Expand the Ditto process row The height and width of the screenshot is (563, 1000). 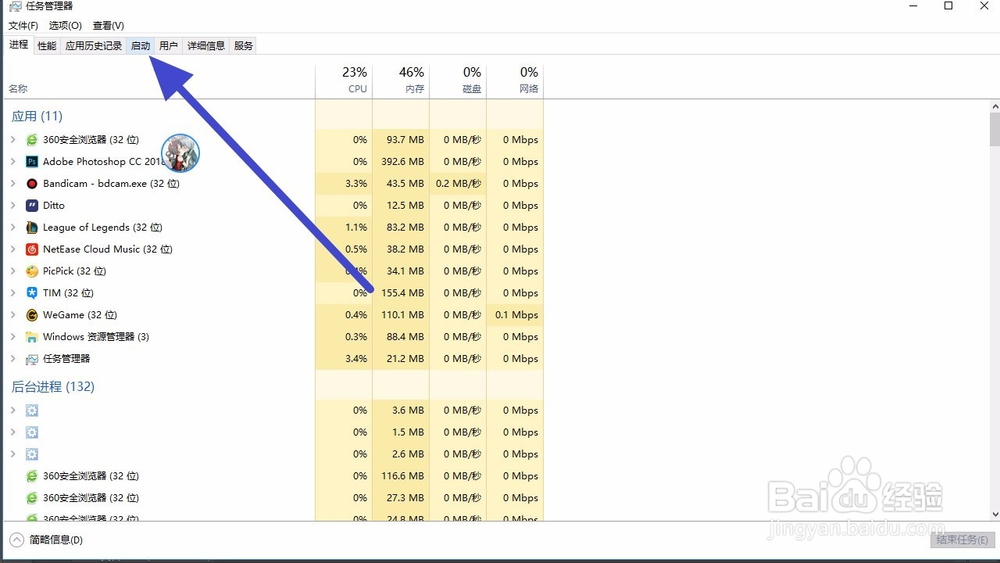(13, 205)
